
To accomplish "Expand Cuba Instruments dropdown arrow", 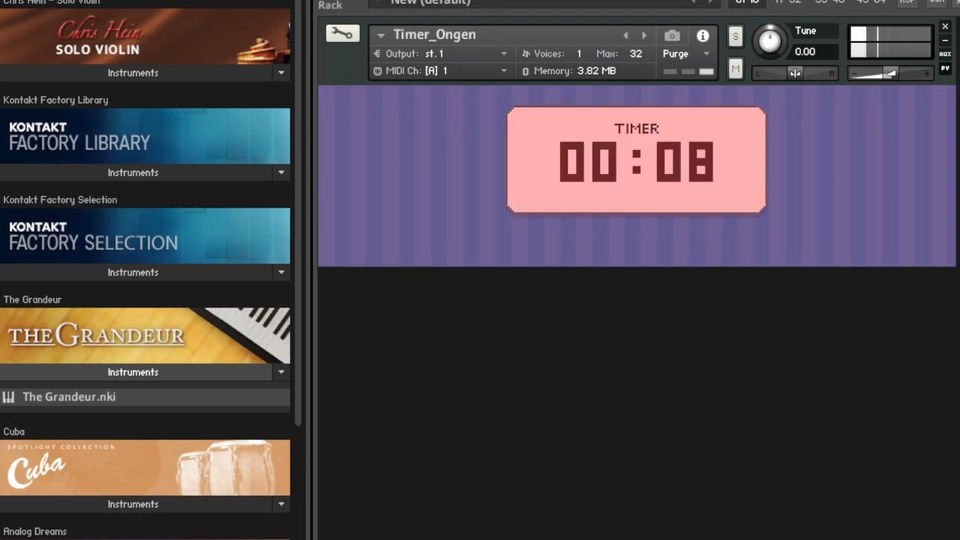I will (x=281, y=504).
